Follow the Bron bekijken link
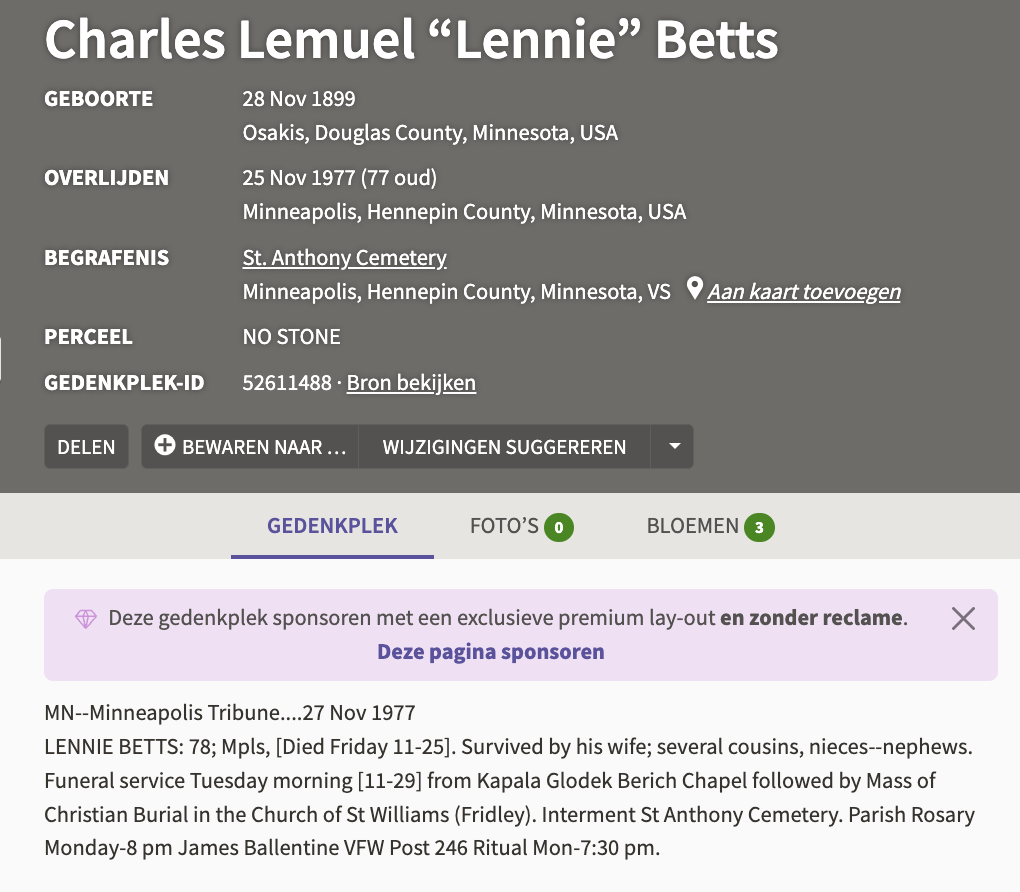Viewport: 1020px width, 892px height. point(411,383)
